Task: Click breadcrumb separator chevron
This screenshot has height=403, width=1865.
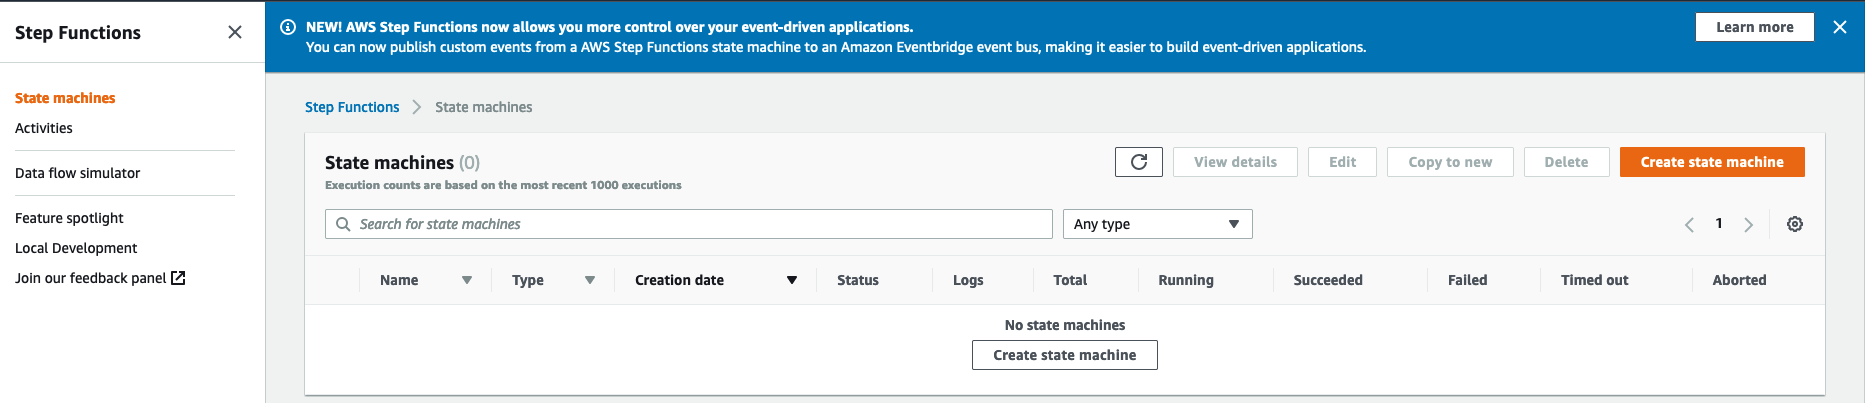Action: coord(417,107)
